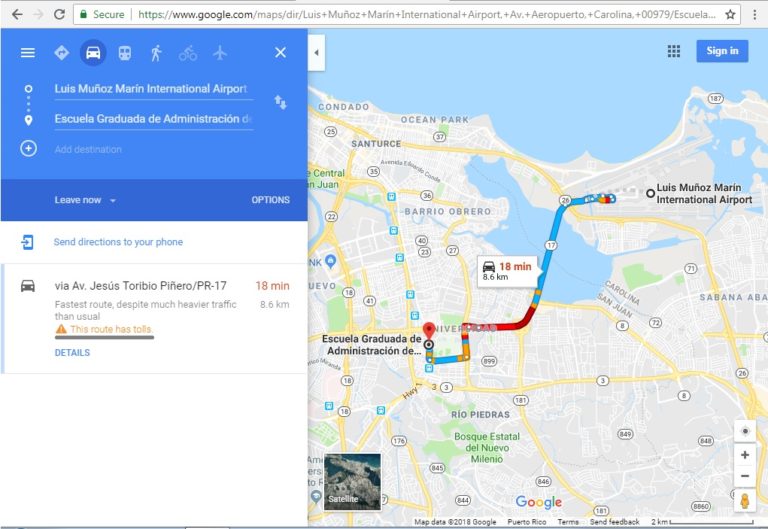Choose walking directions mode
Image resolution: width=768 pixels, height=529 pixels.
click(156, 52)
